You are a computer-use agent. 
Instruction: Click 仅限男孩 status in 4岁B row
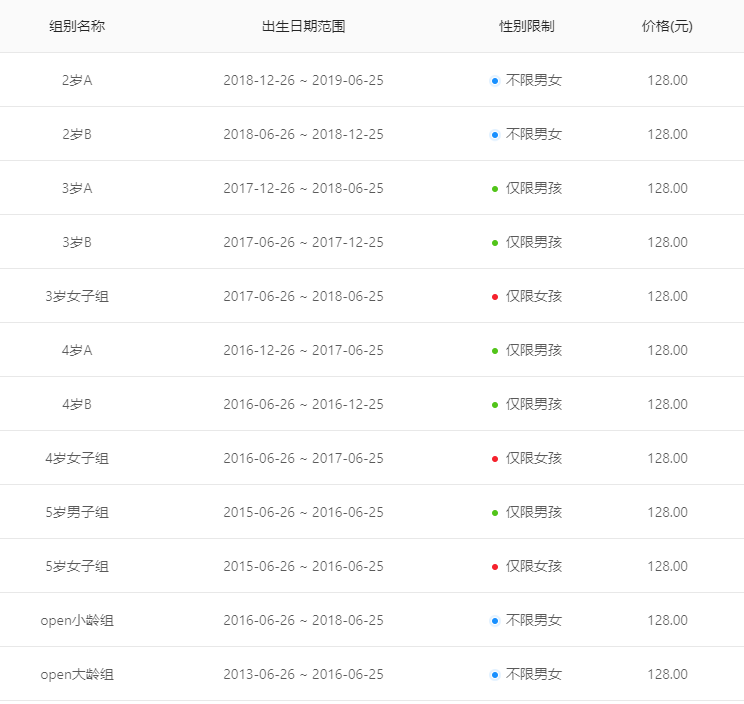click(526, 405)
